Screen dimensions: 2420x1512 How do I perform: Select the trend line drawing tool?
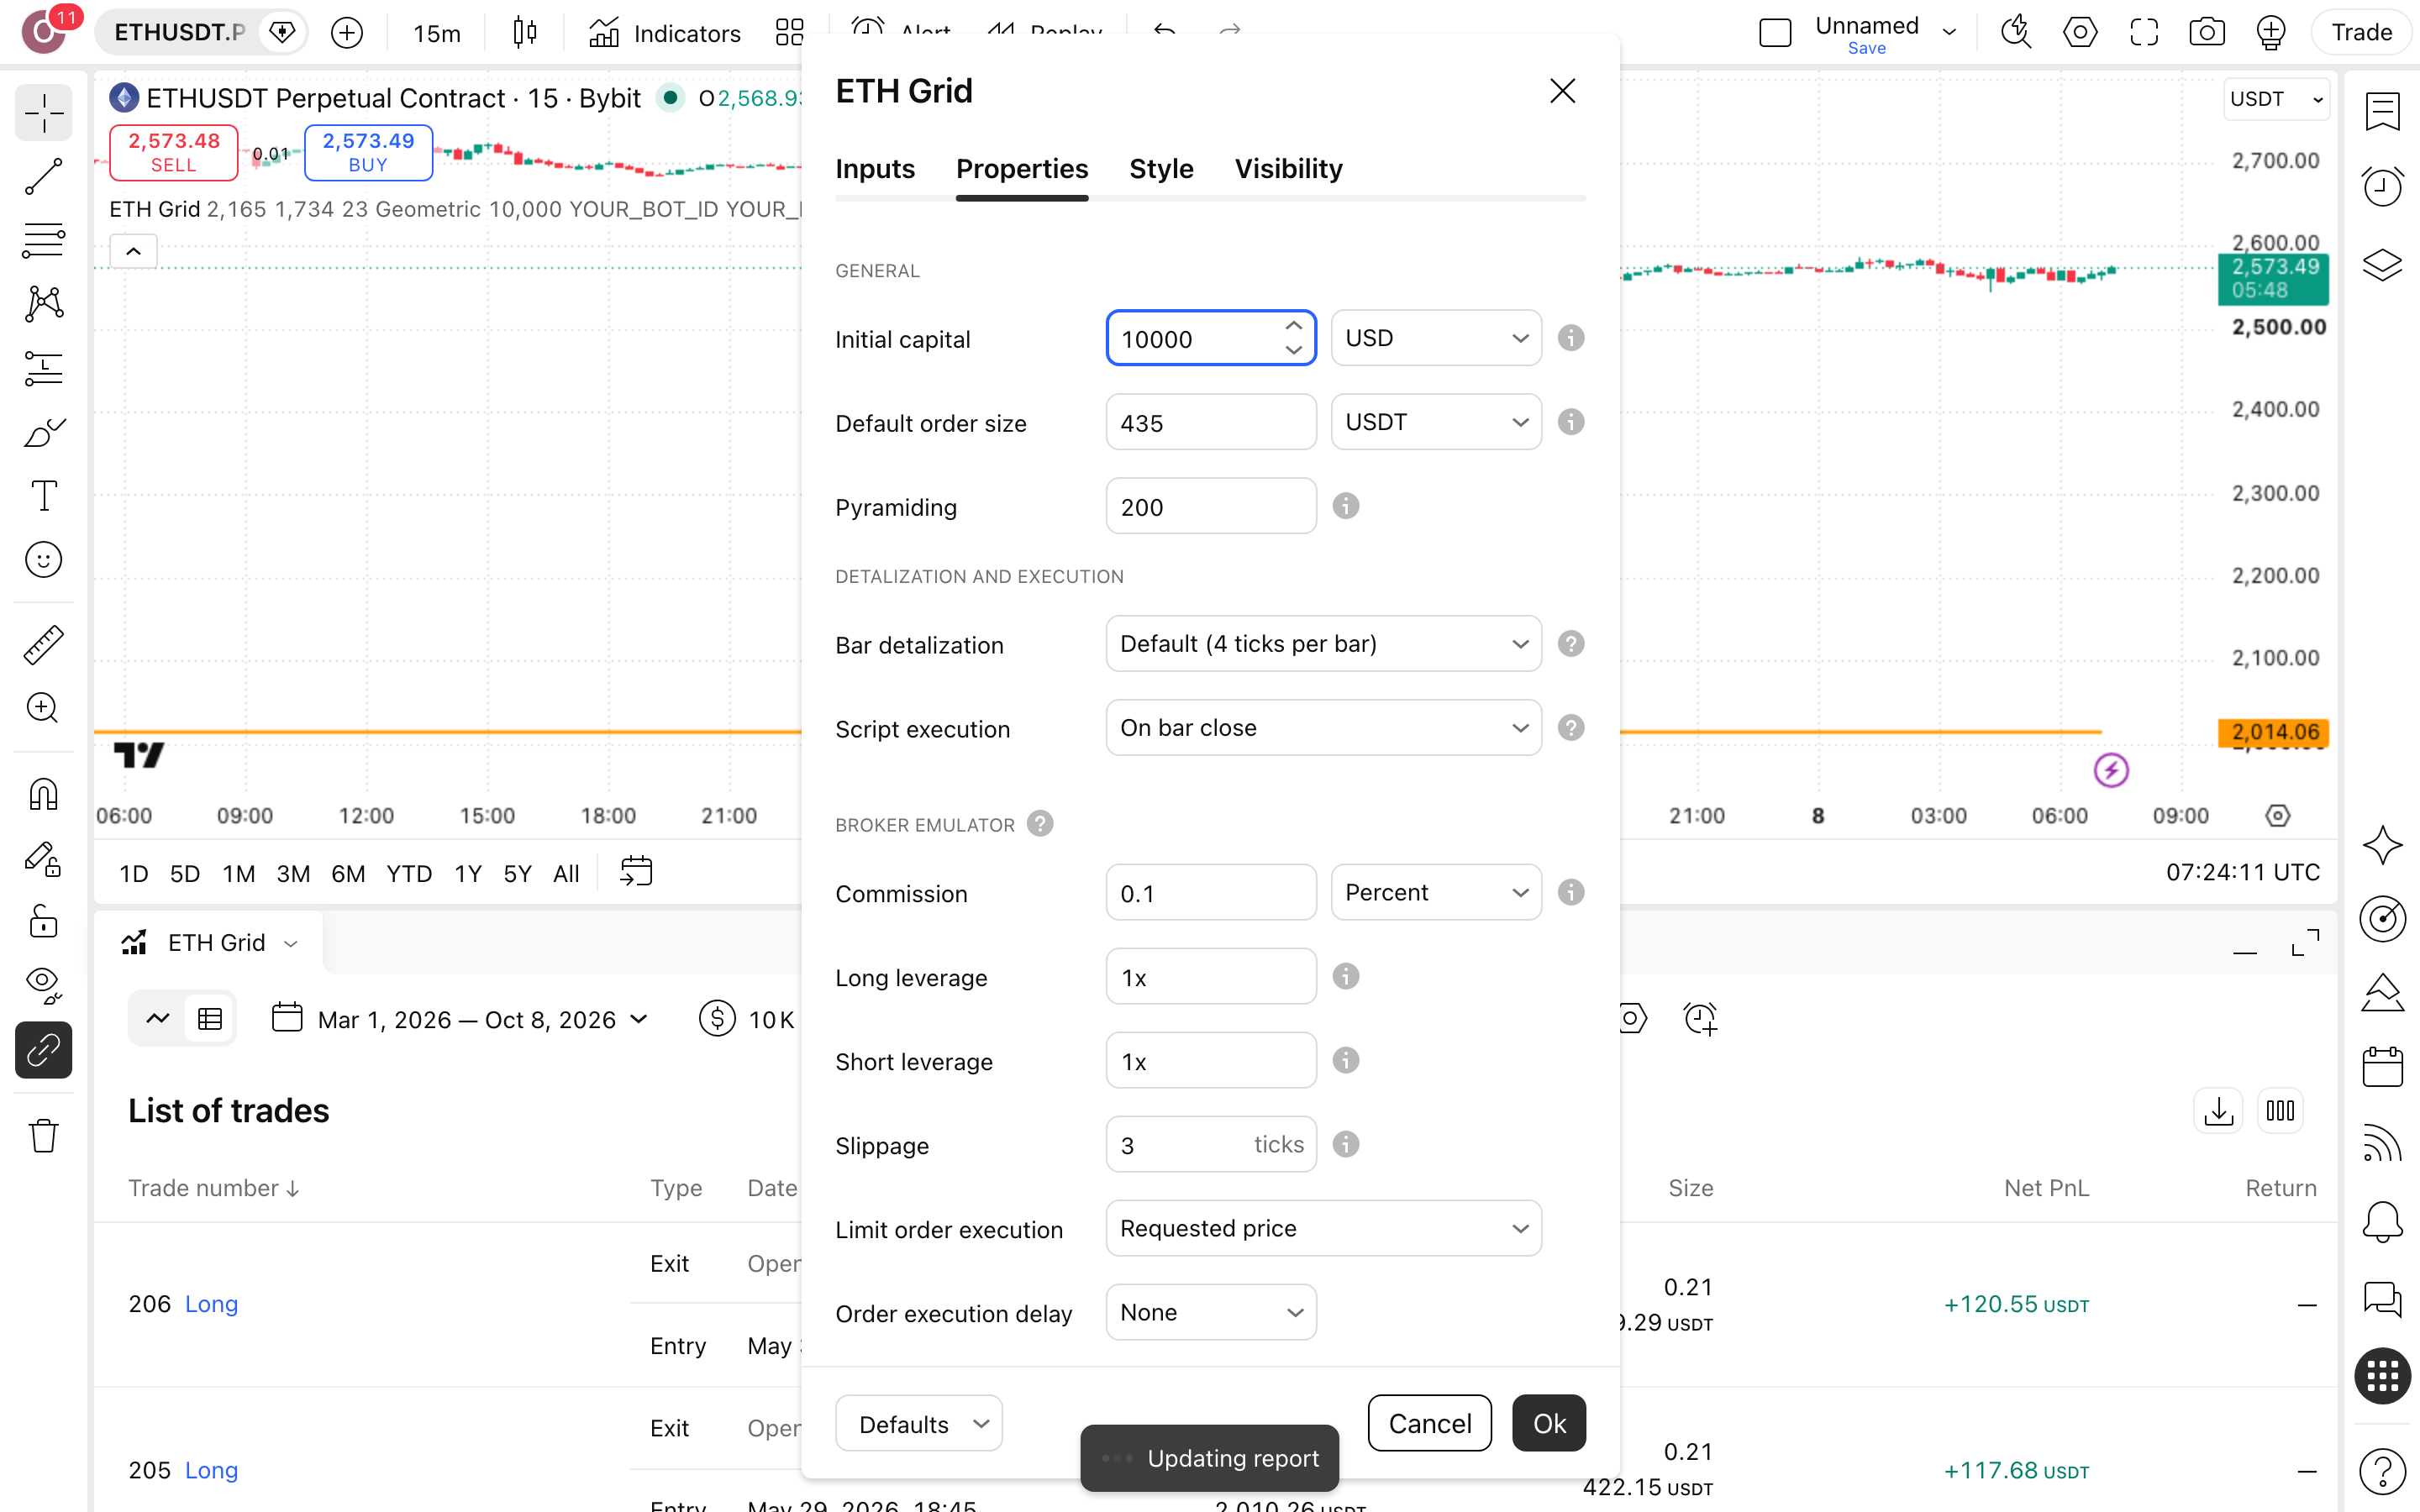tap(44, 176)
